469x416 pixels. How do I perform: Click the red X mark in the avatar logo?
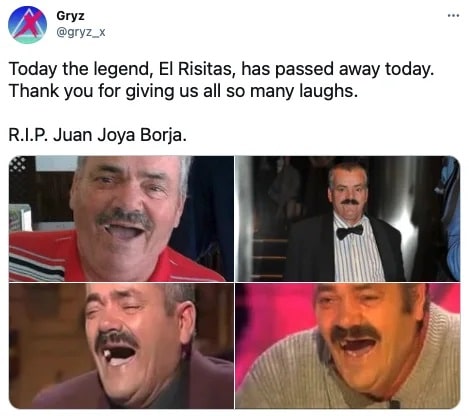(x=30, y=24)
